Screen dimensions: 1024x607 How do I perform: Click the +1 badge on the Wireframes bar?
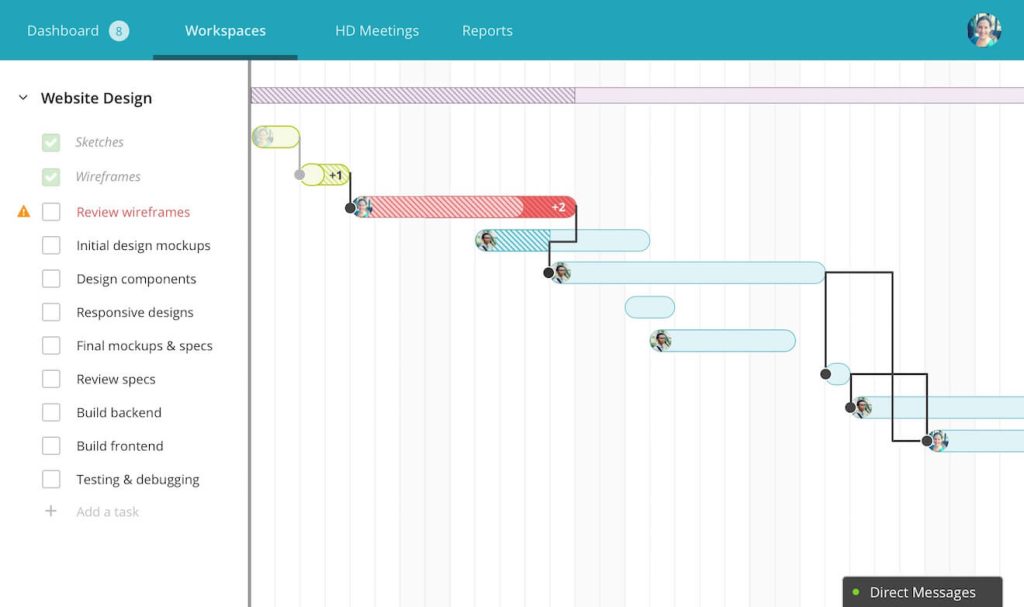(336, 174)
